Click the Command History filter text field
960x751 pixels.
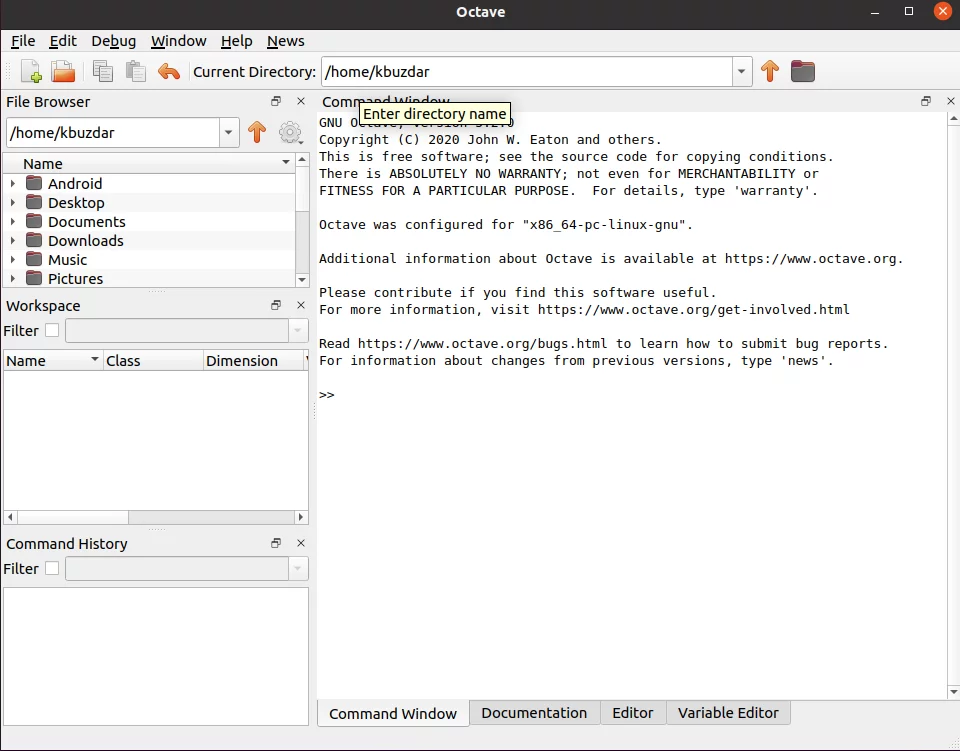(177, 569)
